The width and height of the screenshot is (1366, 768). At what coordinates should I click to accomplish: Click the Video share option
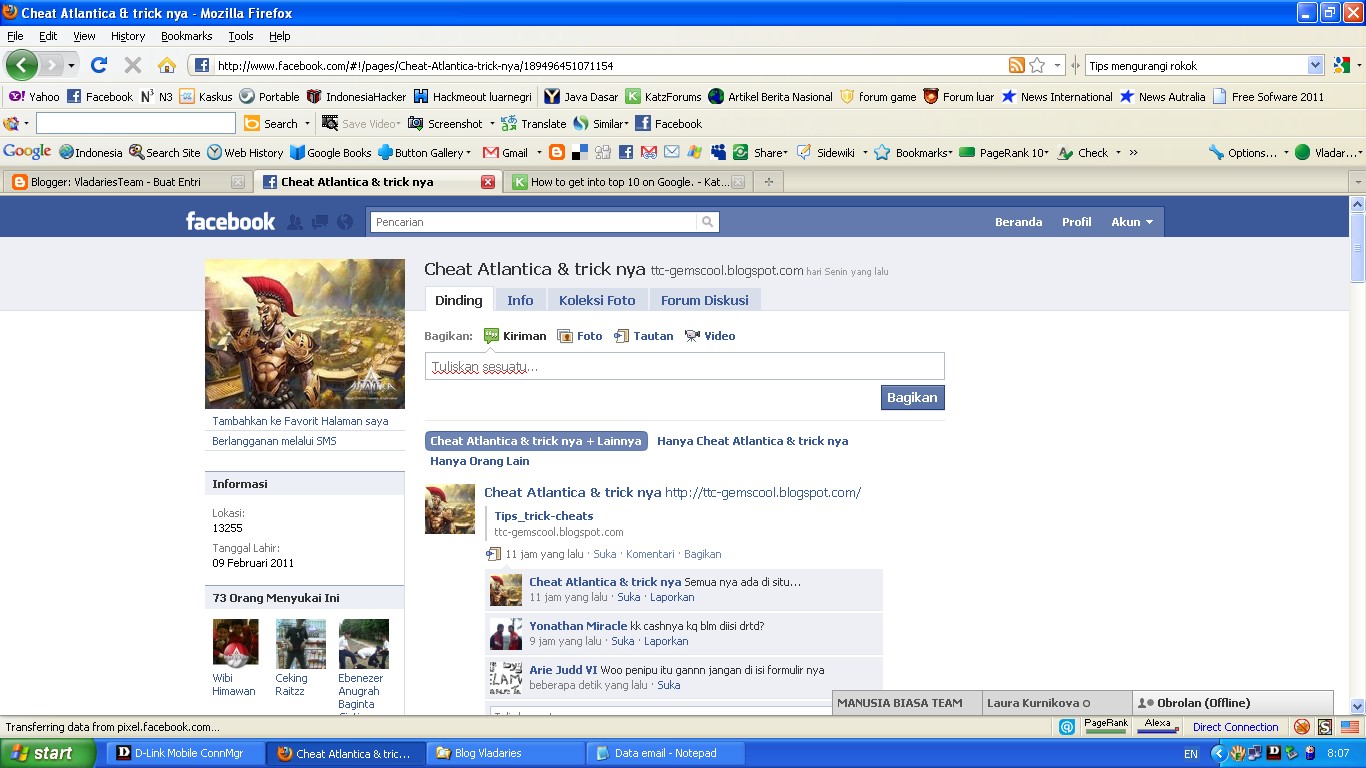pos(710,336)
